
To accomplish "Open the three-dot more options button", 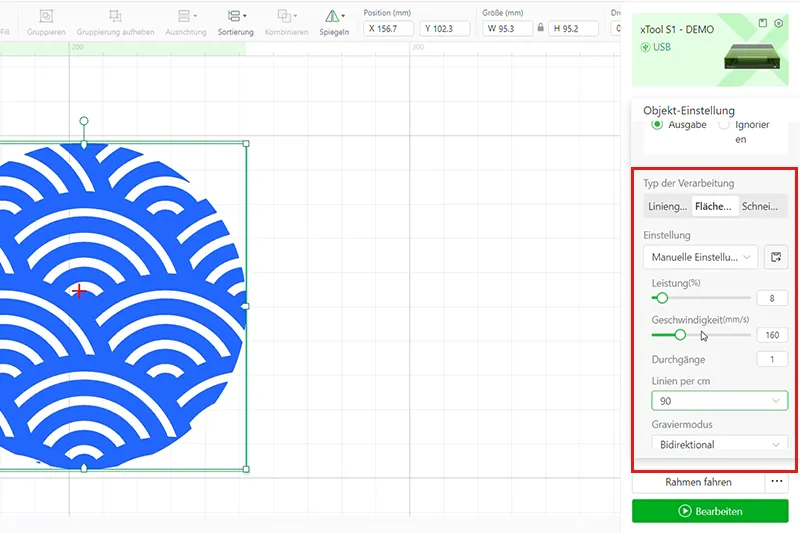I will point(777,481).
